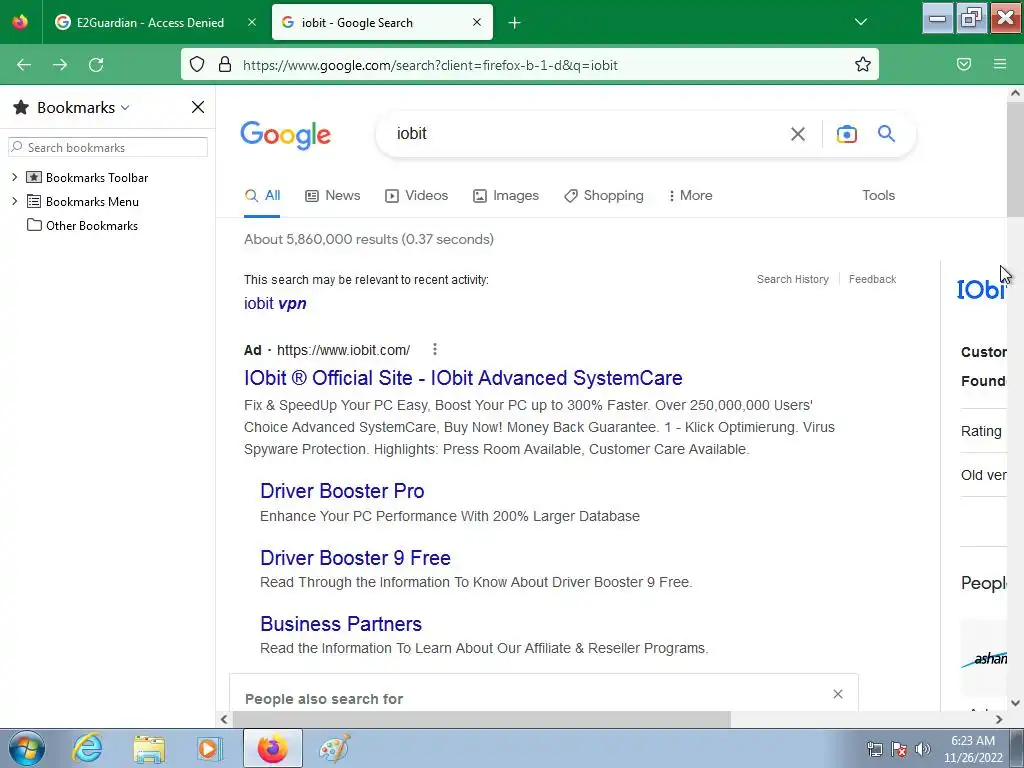The width and height of the screenshot is (1024, 768).
Task: Switch to the Videos tab
Action: [x=416, y=195]
